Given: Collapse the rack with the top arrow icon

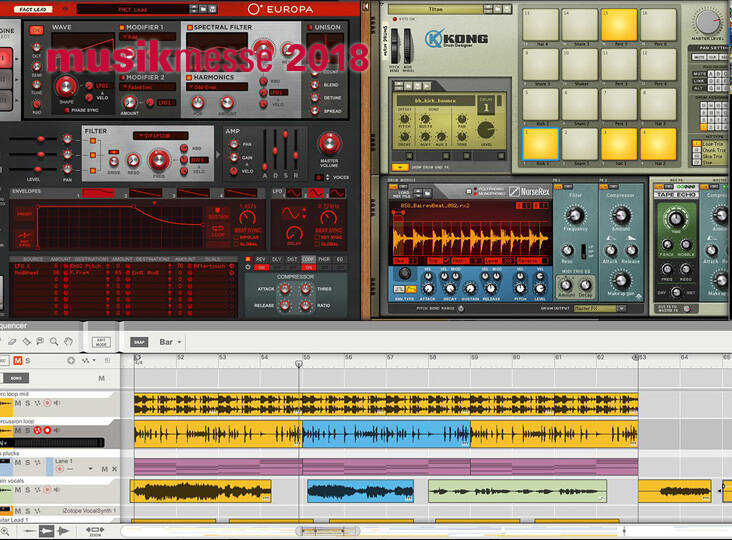Looking at the screenshot, I should [x=366, y=7].
